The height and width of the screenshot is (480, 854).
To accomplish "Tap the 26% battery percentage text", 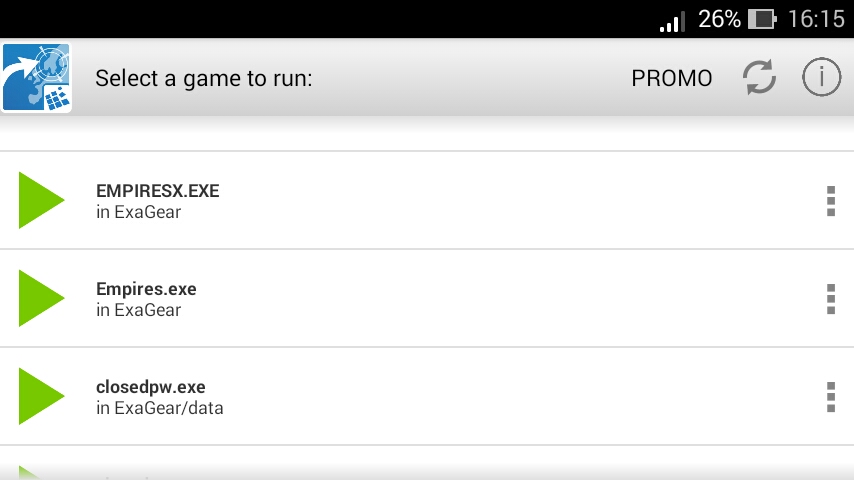I will coord(719,19).
